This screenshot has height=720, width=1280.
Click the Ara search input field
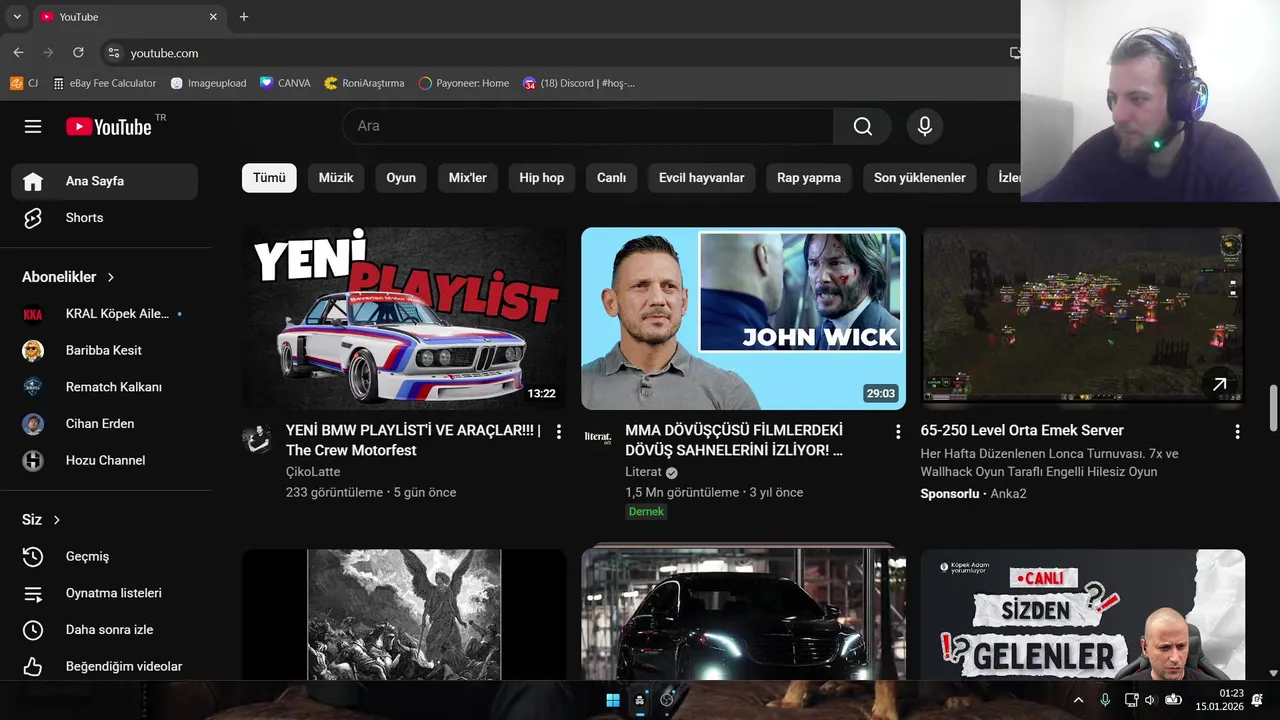588,126
